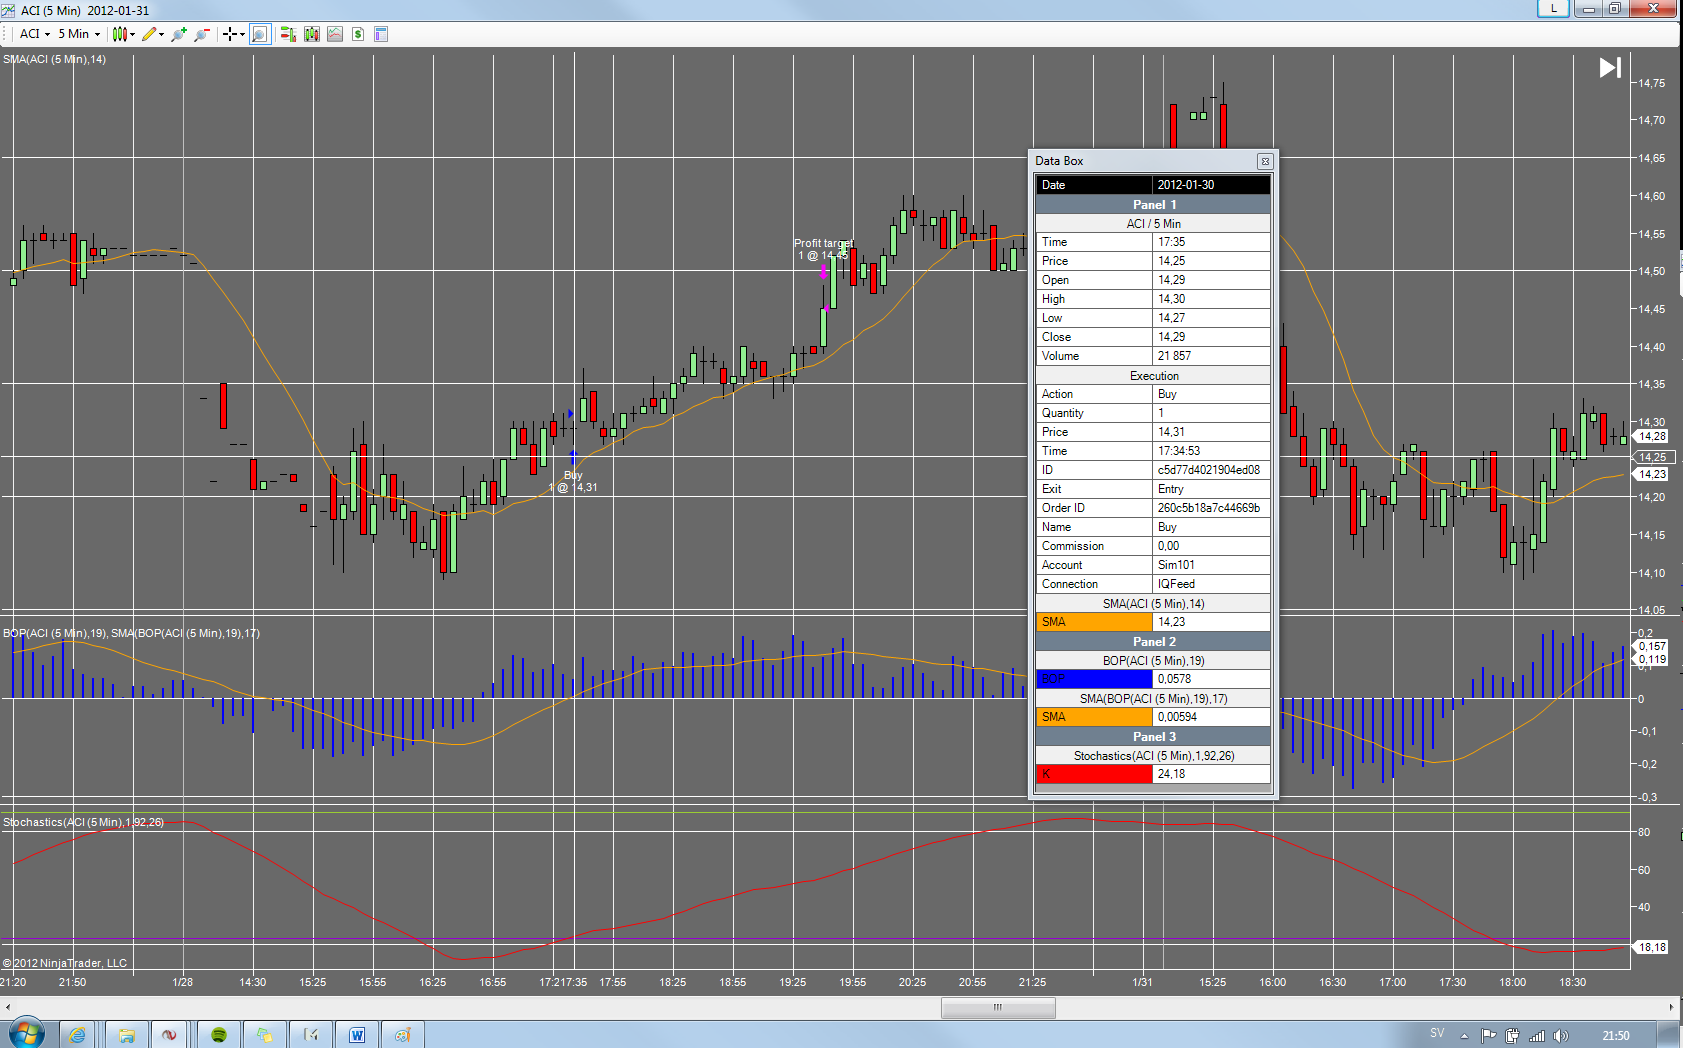Click the SMA(ACI (5 Min),14) indicator label
This screenshot has height=1048, width=1683.
[x=55, y=59]
